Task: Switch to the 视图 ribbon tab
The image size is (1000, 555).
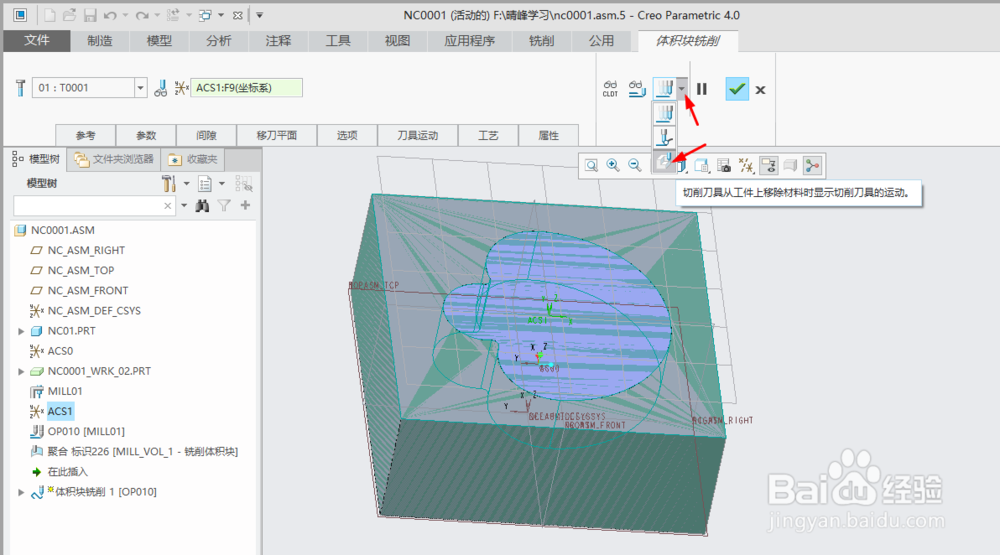Action: [x=397, y=41]
